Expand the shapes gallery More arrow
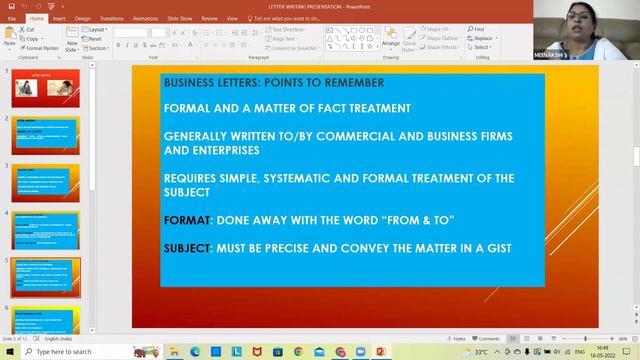This screenshot has height=360, width=640. 378,48
